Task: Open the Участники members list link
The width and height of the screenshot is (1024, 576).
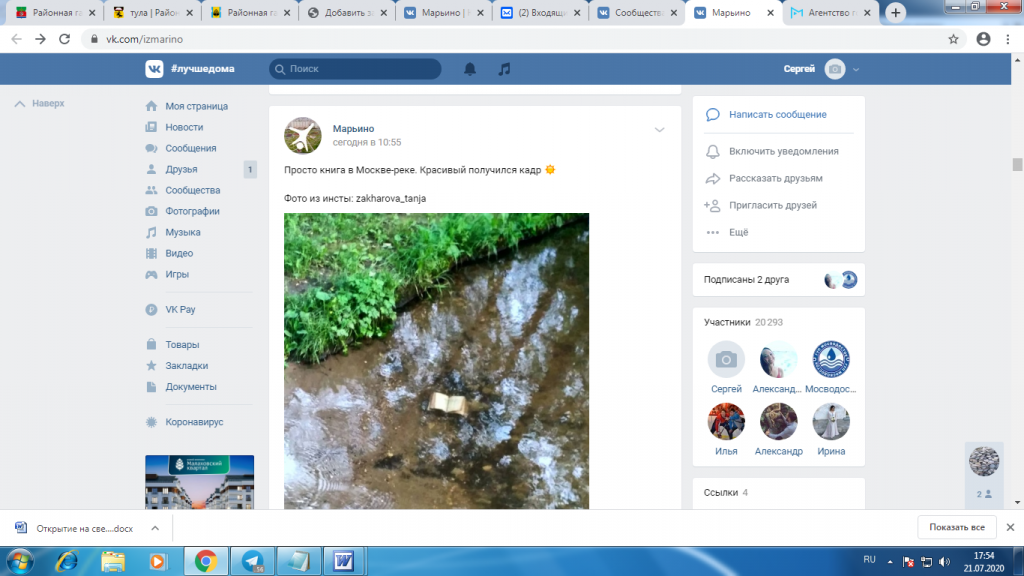Action: (x=727, y=322)
